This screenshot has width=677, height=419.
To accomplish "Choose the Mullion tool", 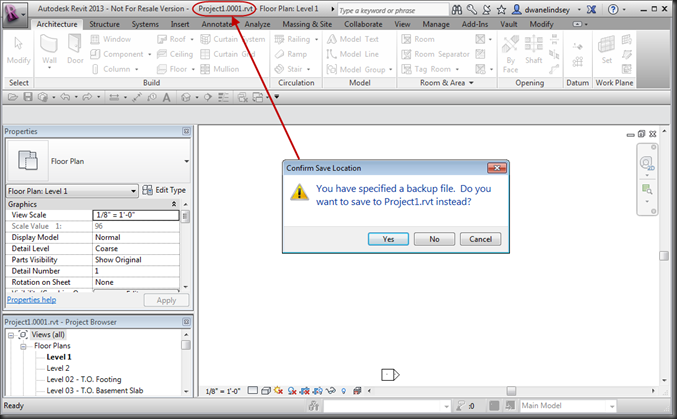I will 220,69.
